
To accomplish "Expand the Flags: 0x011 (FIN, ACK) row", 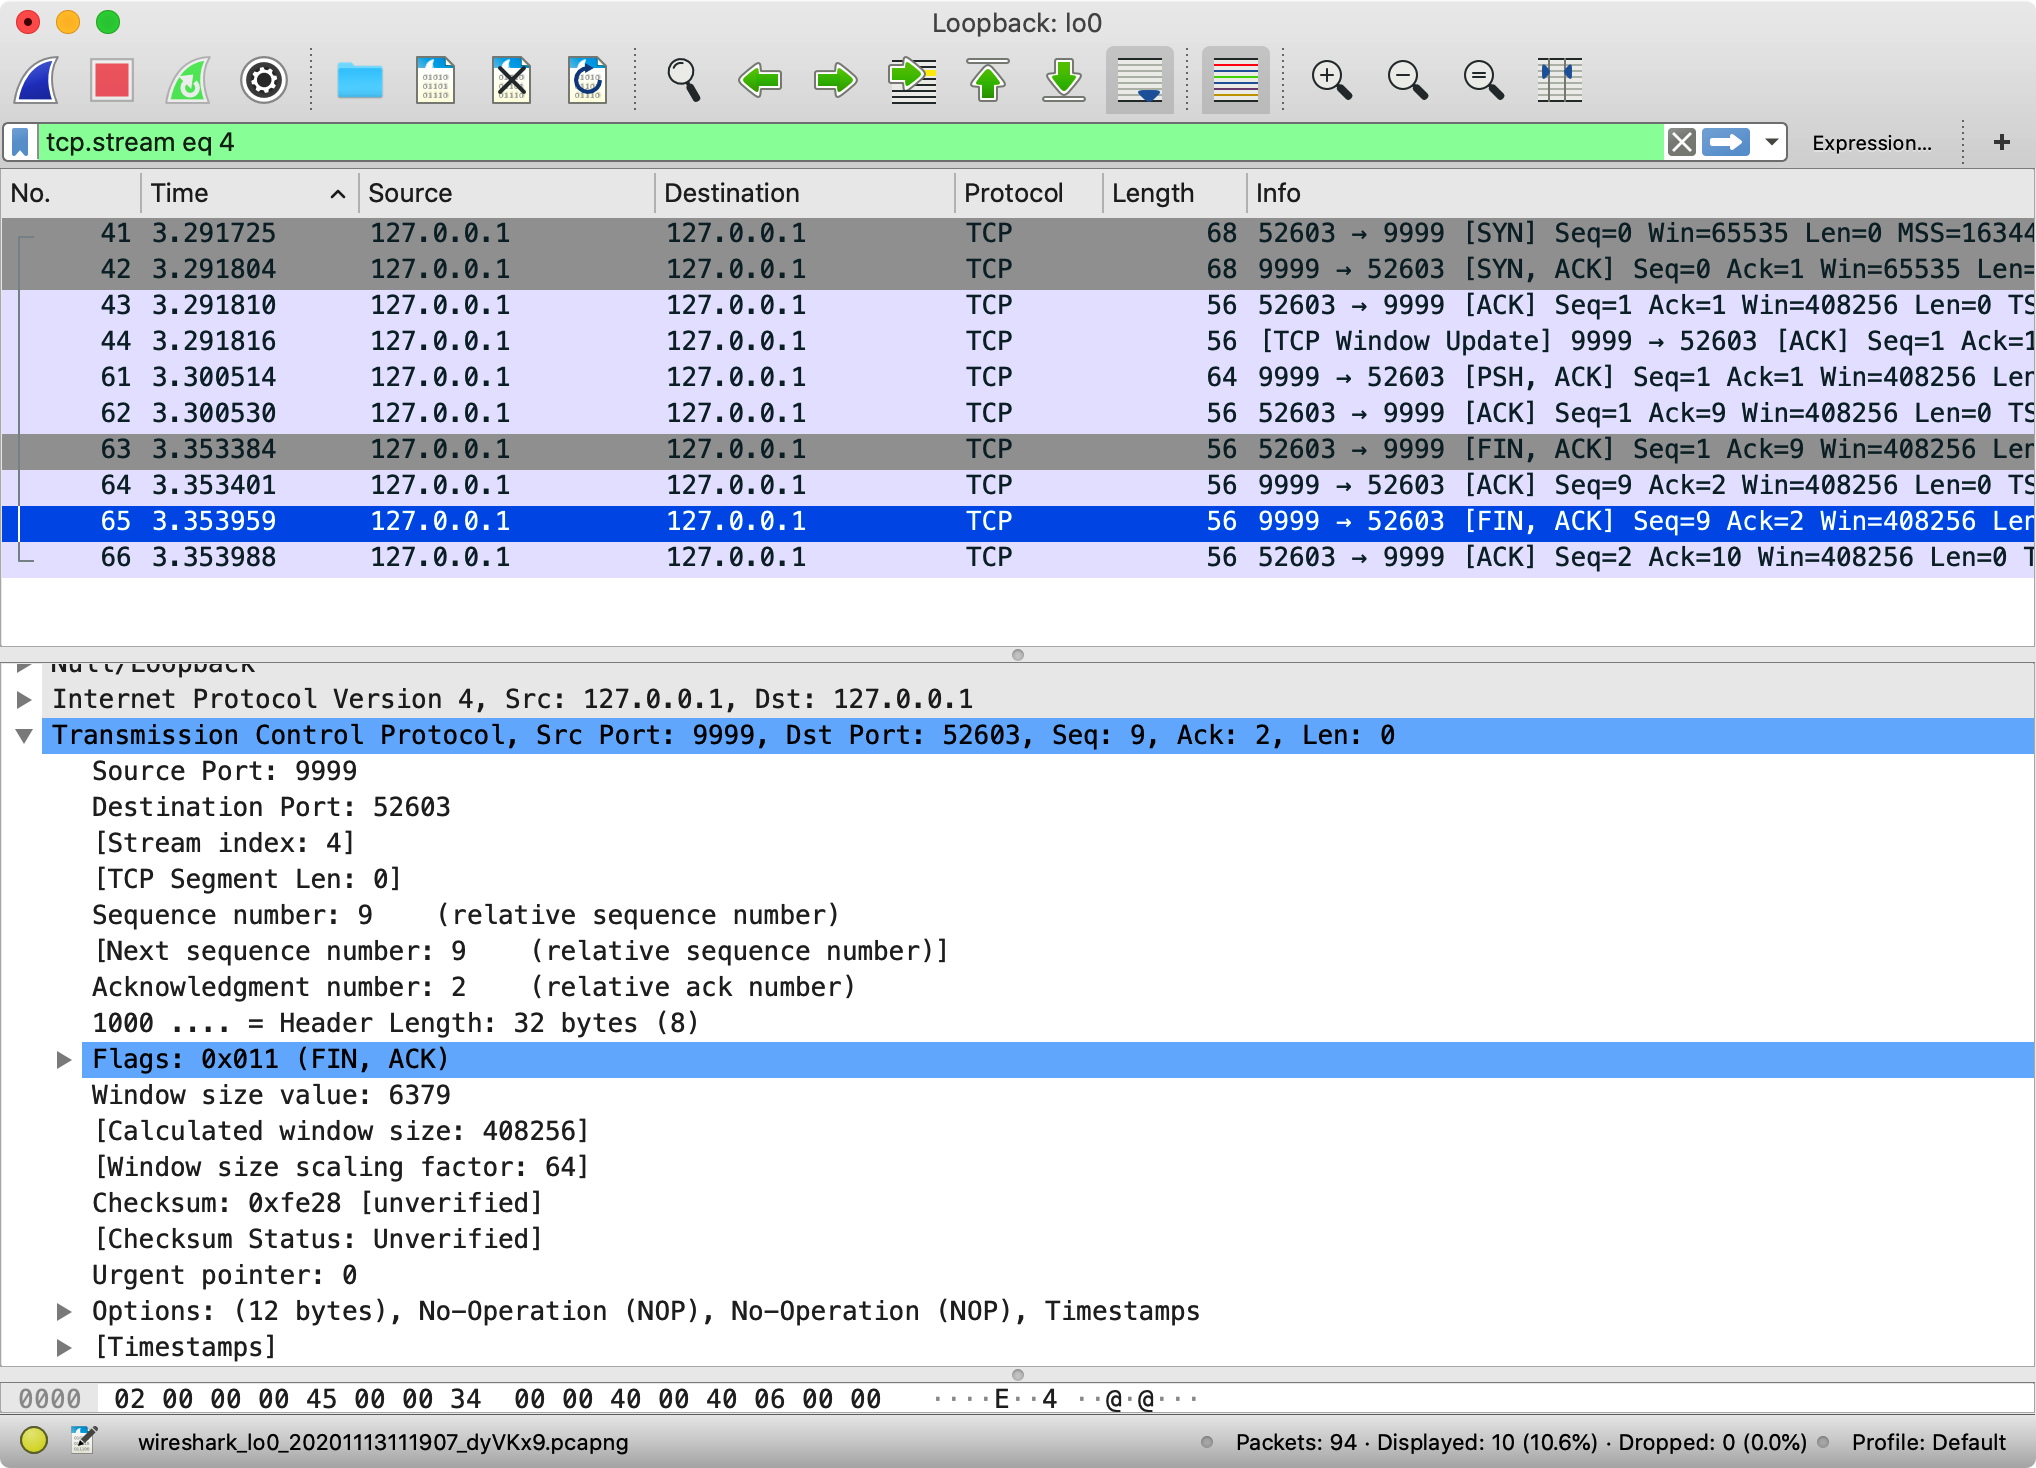I will pyautogui.click(x=64, y=1060).
